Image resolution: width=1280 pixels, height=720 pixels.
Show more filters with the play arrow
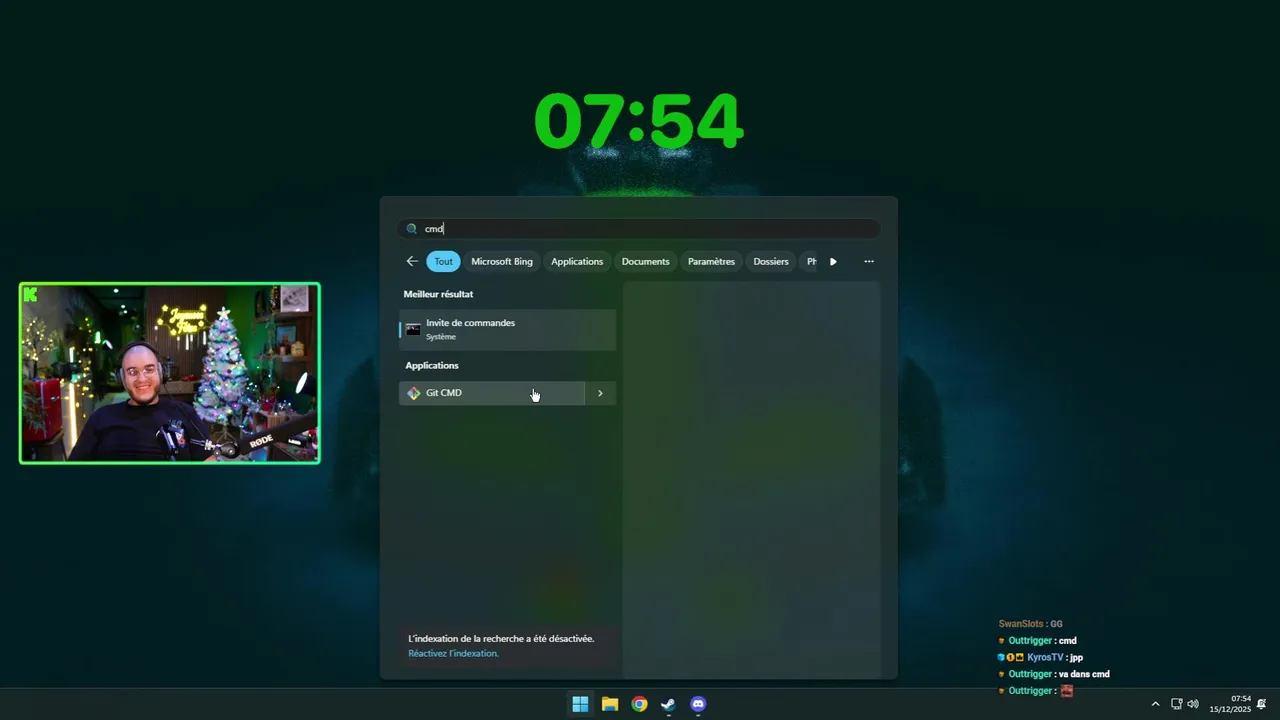pos(833,262)
